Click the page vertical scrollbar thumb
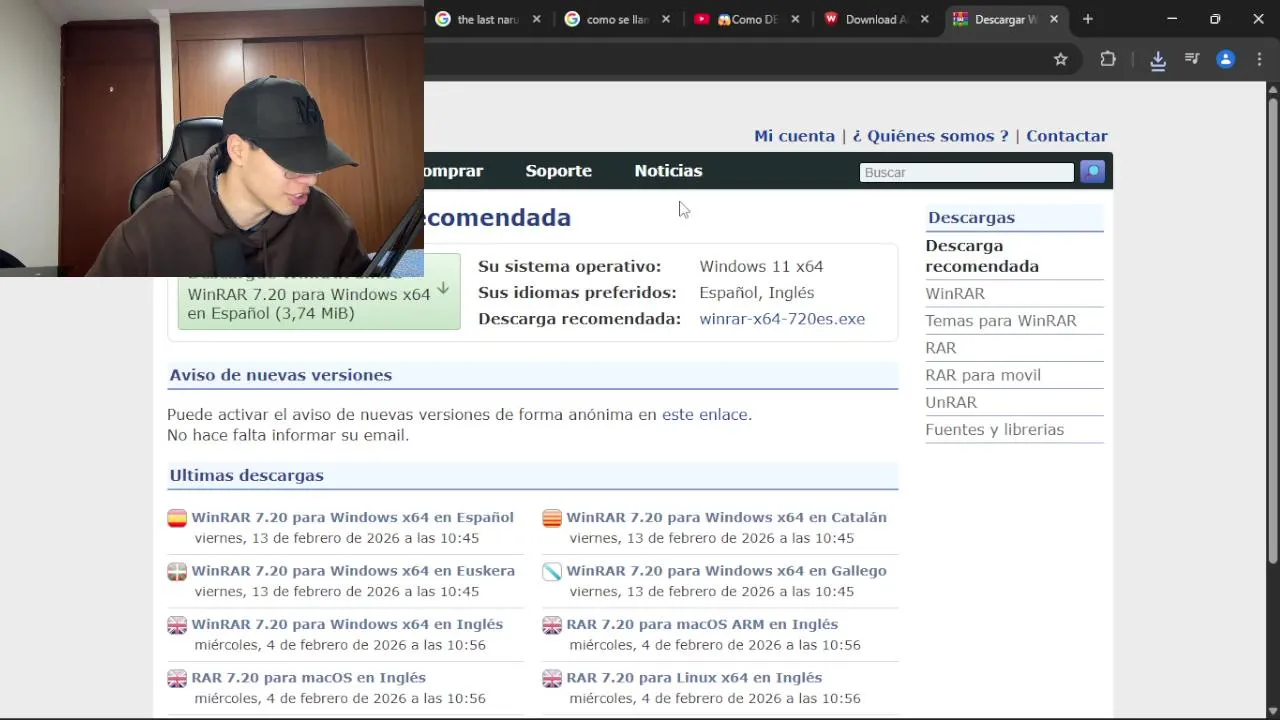Image resolution: width=1280 pixels, height=720 pixels. pos(1272,330)
